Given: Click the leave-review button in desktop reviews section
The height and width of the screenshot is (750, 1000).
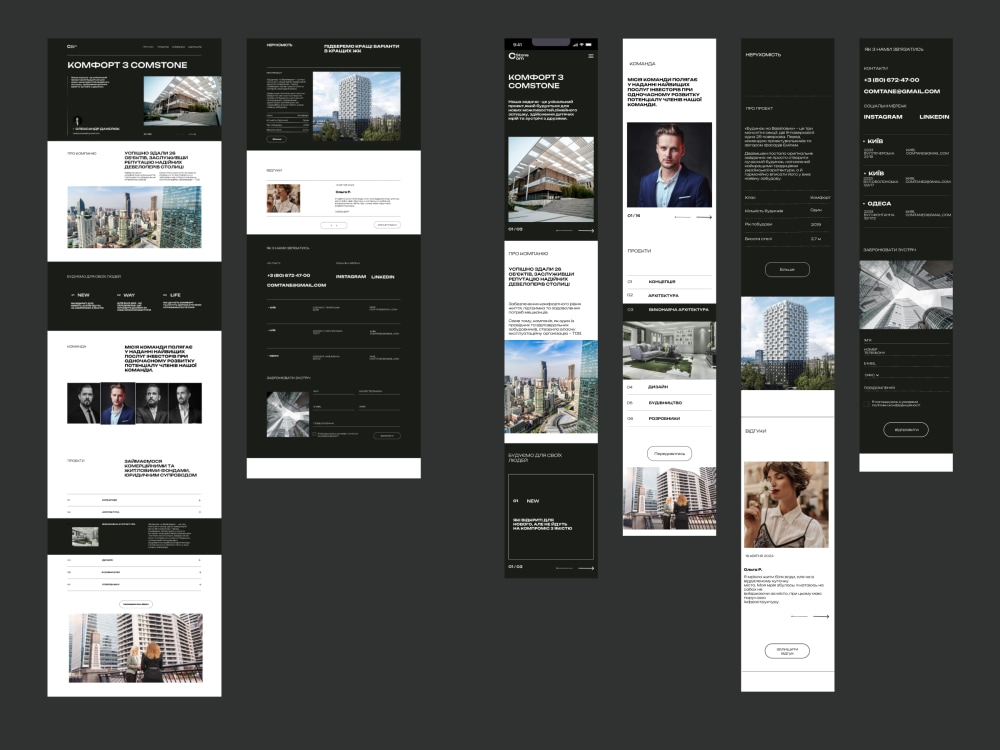Looking at the screenshot, I should coord(387,225).
